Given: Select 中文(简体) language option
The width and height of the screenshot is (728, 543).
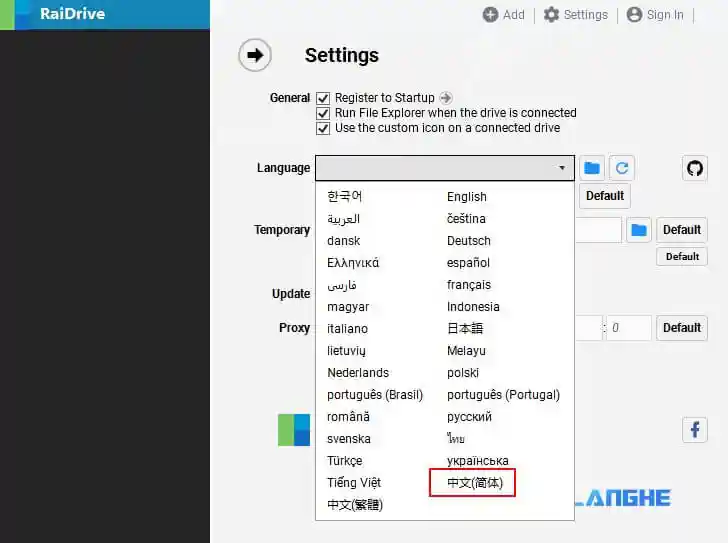Looking at the screenshot, I should tap(474, 483).
